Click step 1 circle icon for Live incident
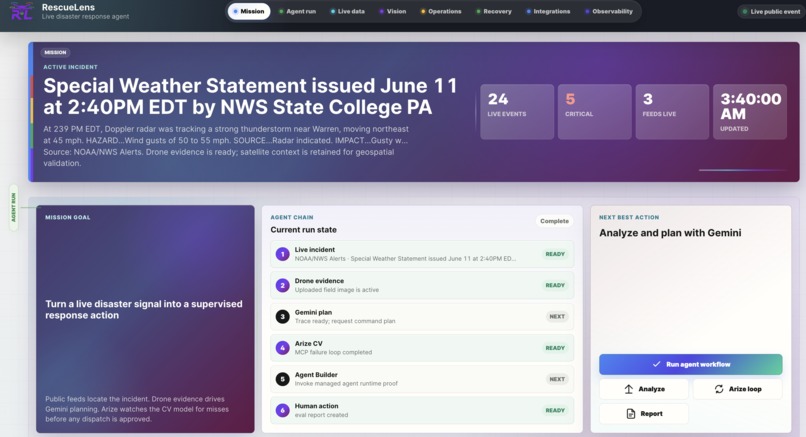The width and height of the screenshot is (806, 437). 282,254
